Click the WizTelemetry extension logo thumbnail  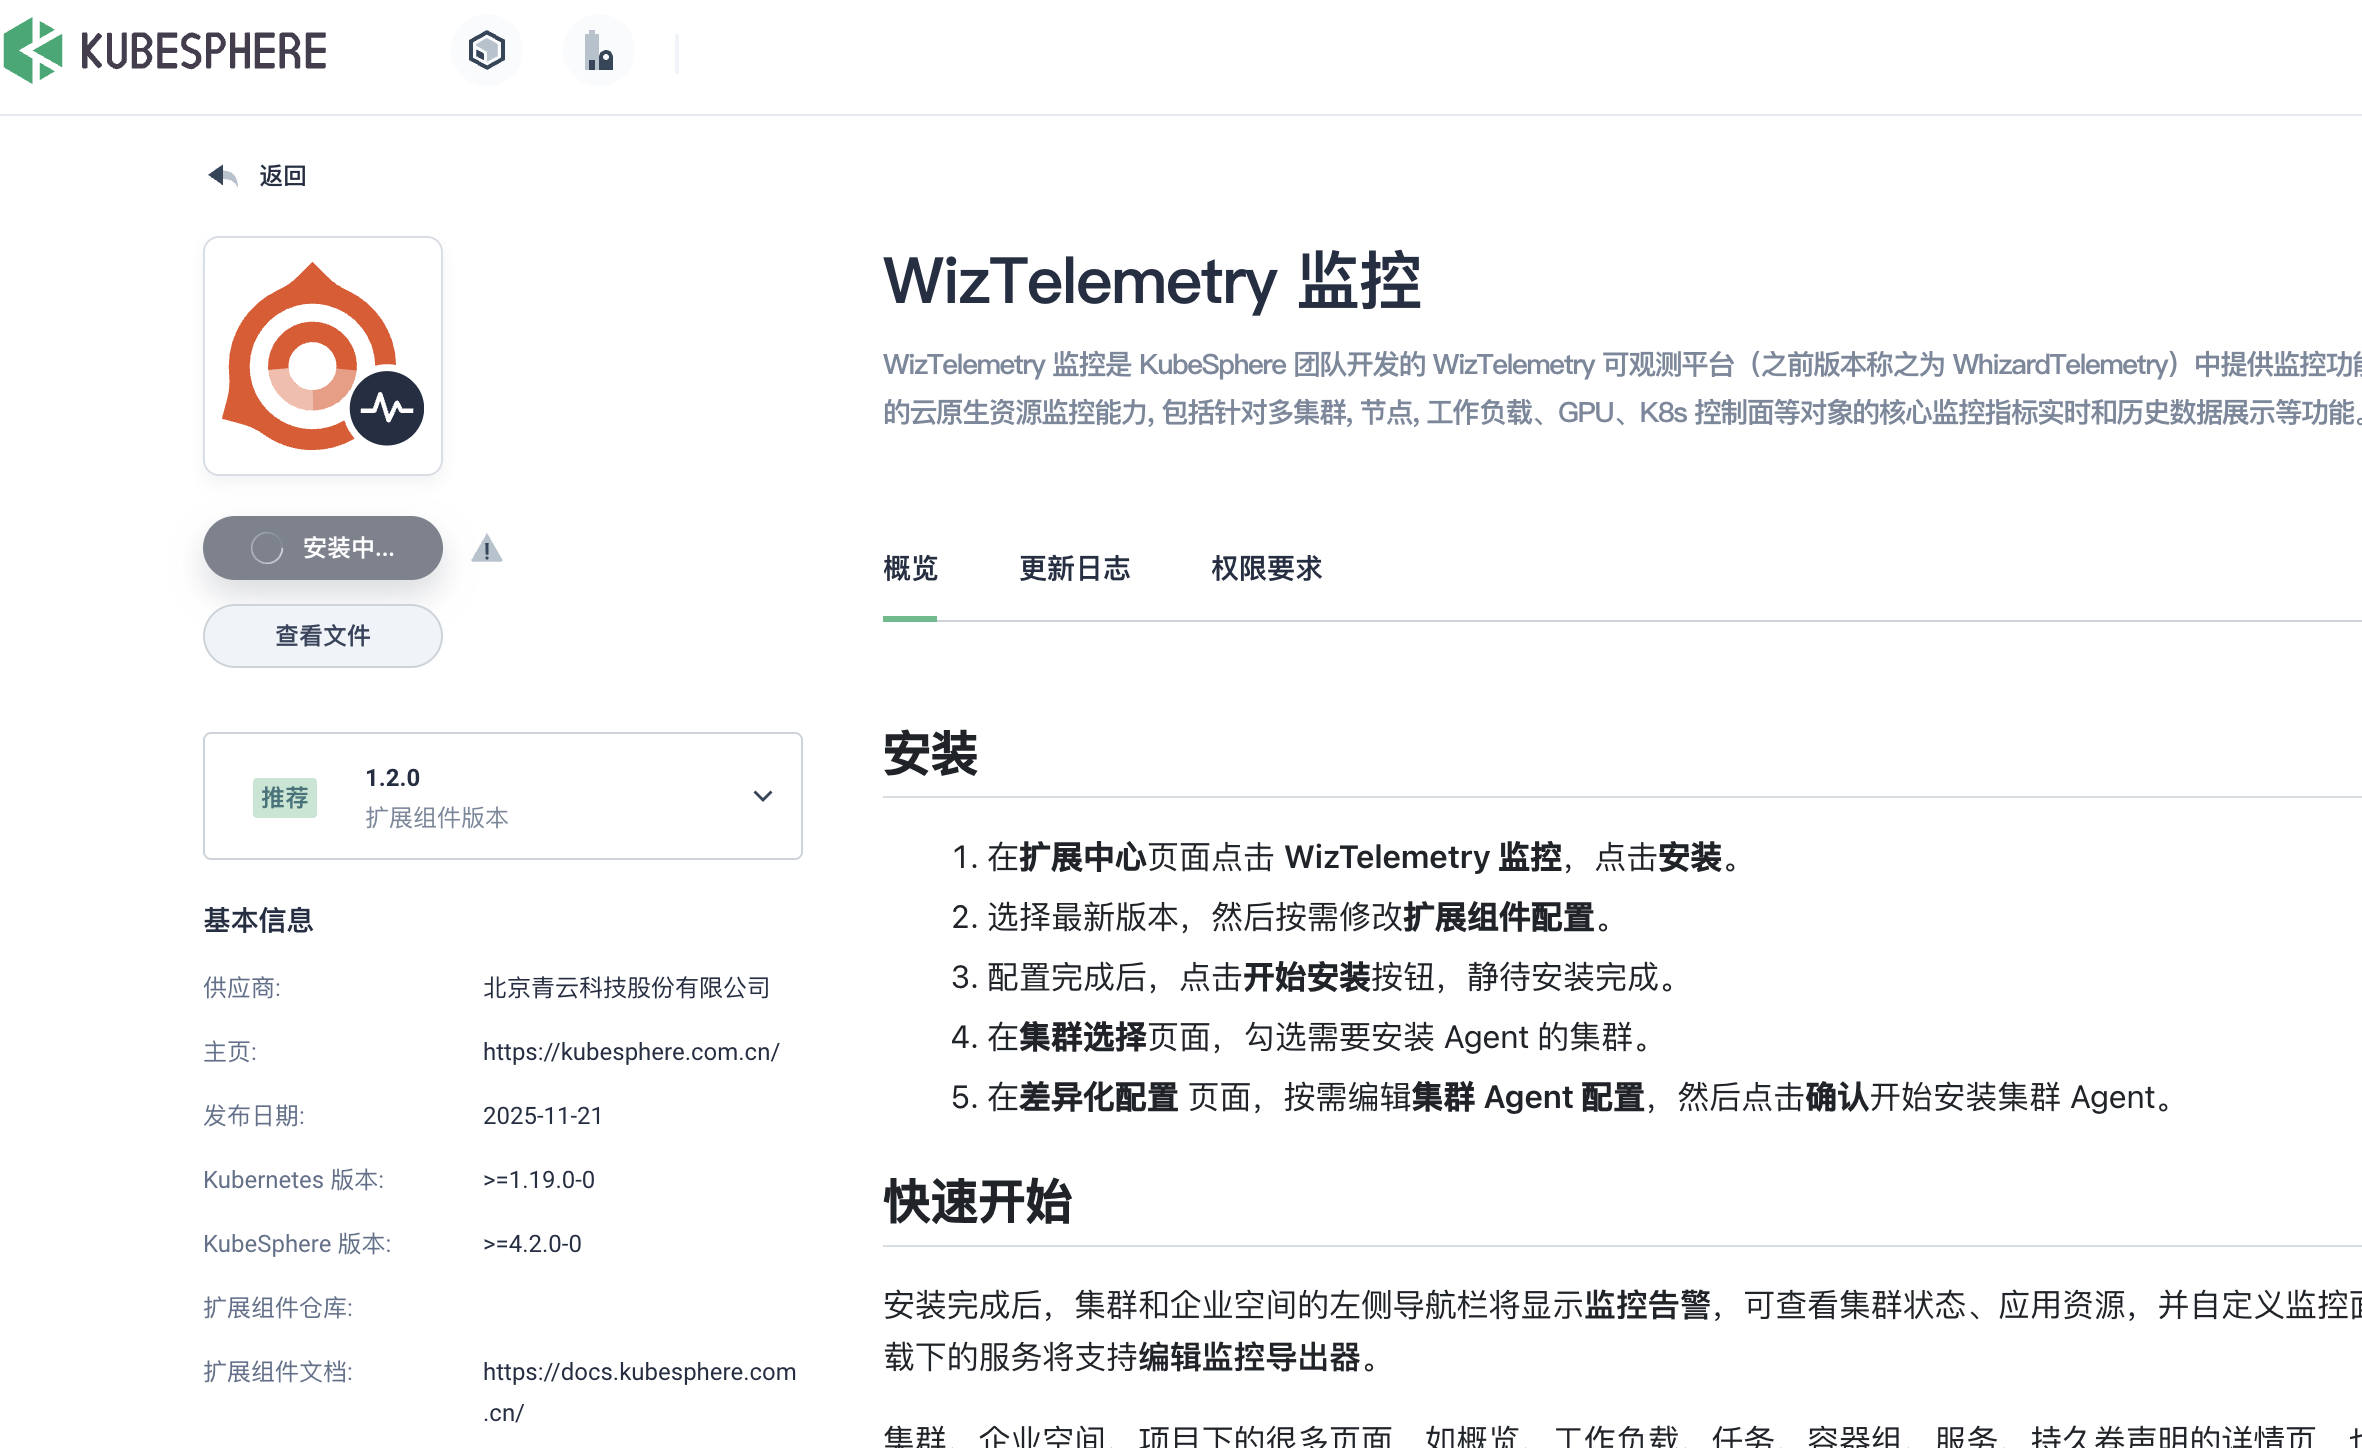tap(323, 356)
